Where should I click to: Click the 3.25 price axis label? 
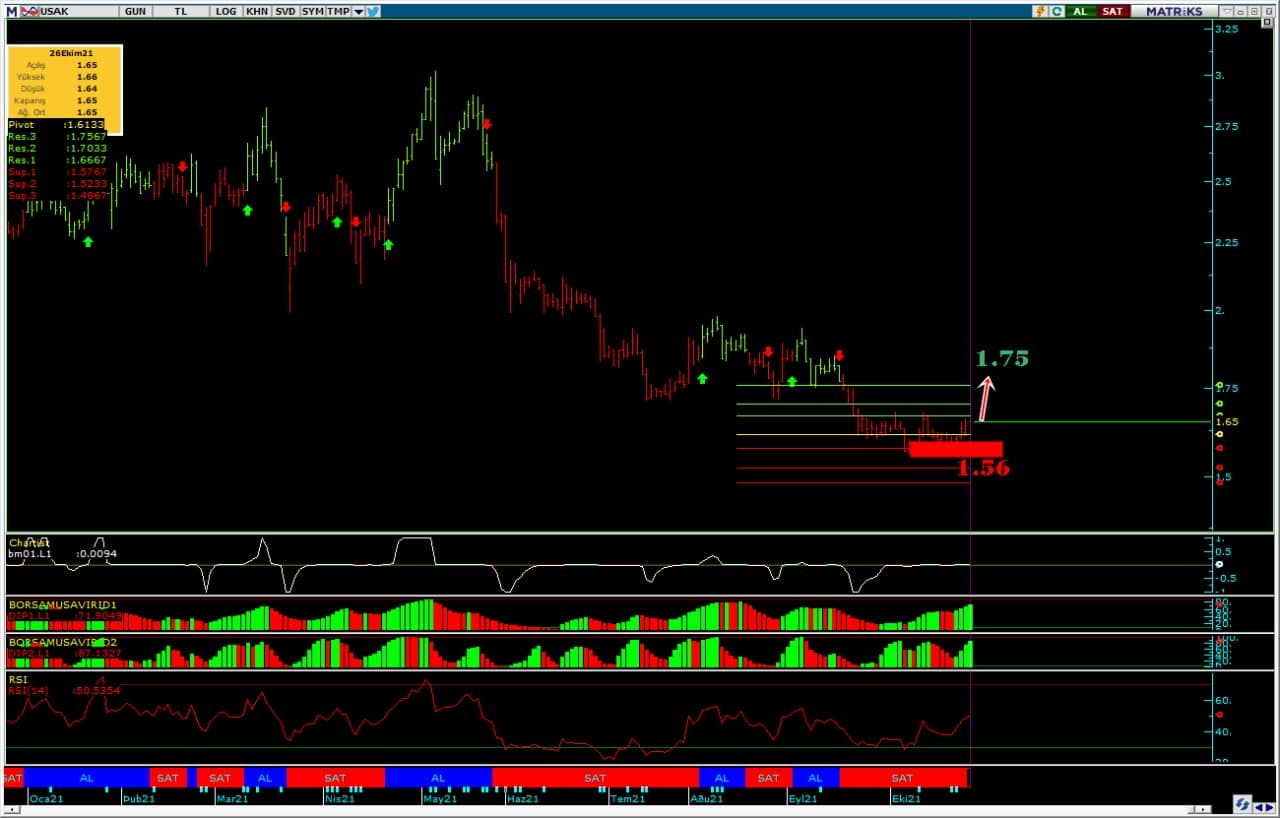pyautogui.click(x=1227, y=29)
